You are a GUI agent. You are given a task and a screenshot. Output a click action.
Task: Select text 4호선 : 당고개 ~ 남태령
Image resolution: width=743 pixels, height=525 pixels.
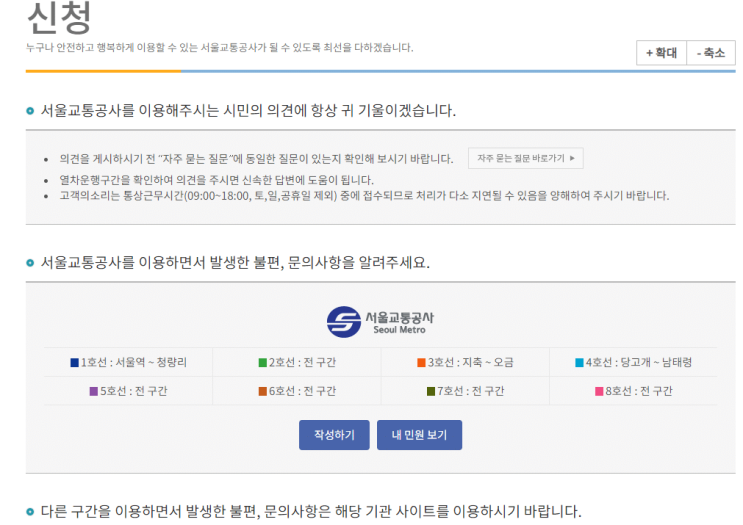pyautogui.click(x=639, y=362)
